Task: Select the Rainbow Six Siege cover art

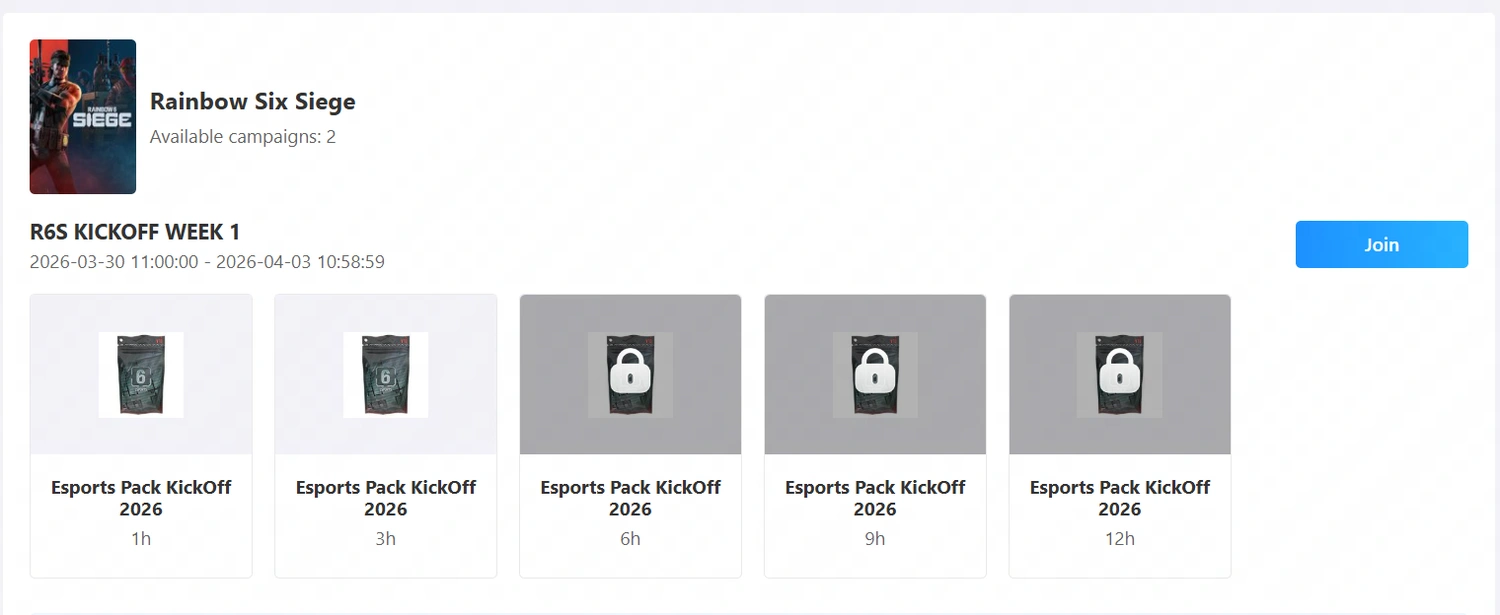Action: tap(82, 116)
